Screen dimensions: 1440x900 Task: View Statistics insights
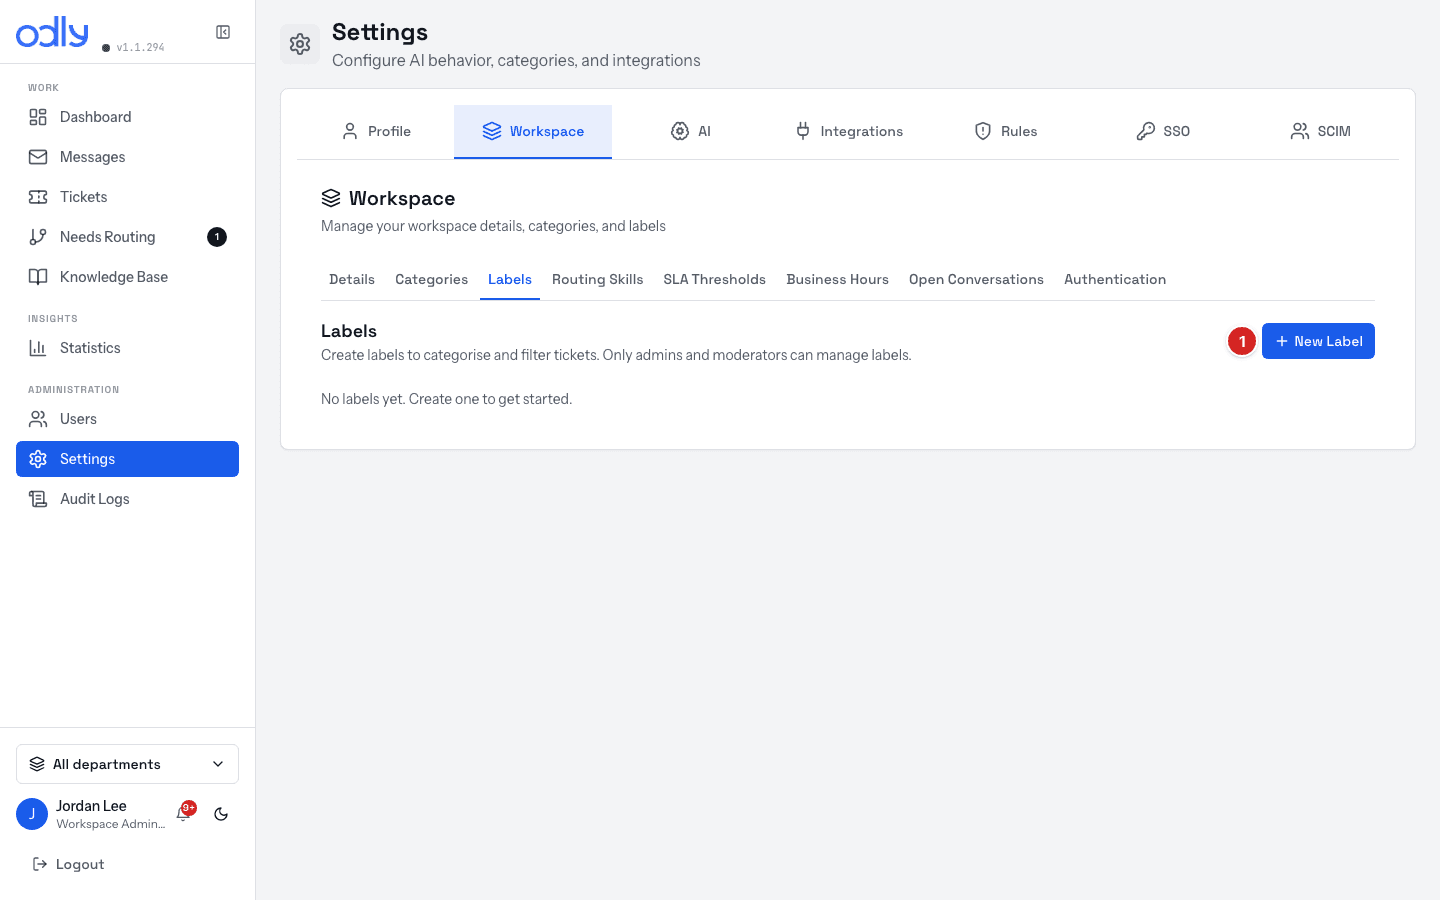tap(127, 348)
